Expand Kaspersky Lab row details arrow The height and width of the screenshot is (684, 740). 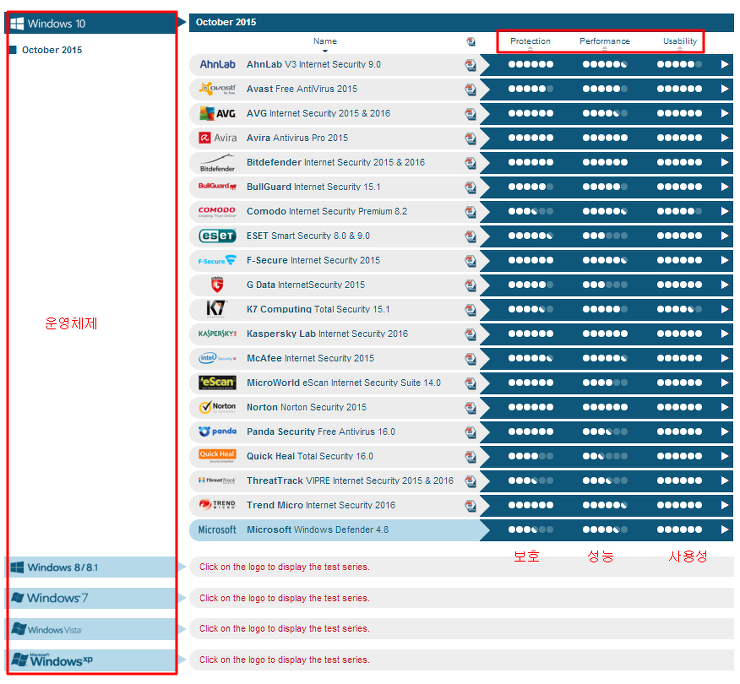coord(724,334)
